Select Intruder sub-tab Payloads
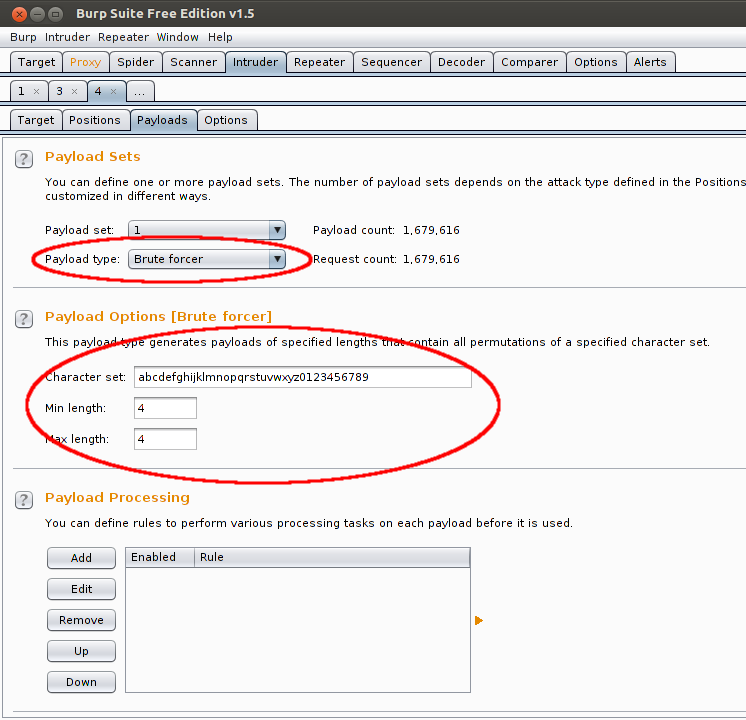This screenshot has width=746, height=720. point(162,120)
